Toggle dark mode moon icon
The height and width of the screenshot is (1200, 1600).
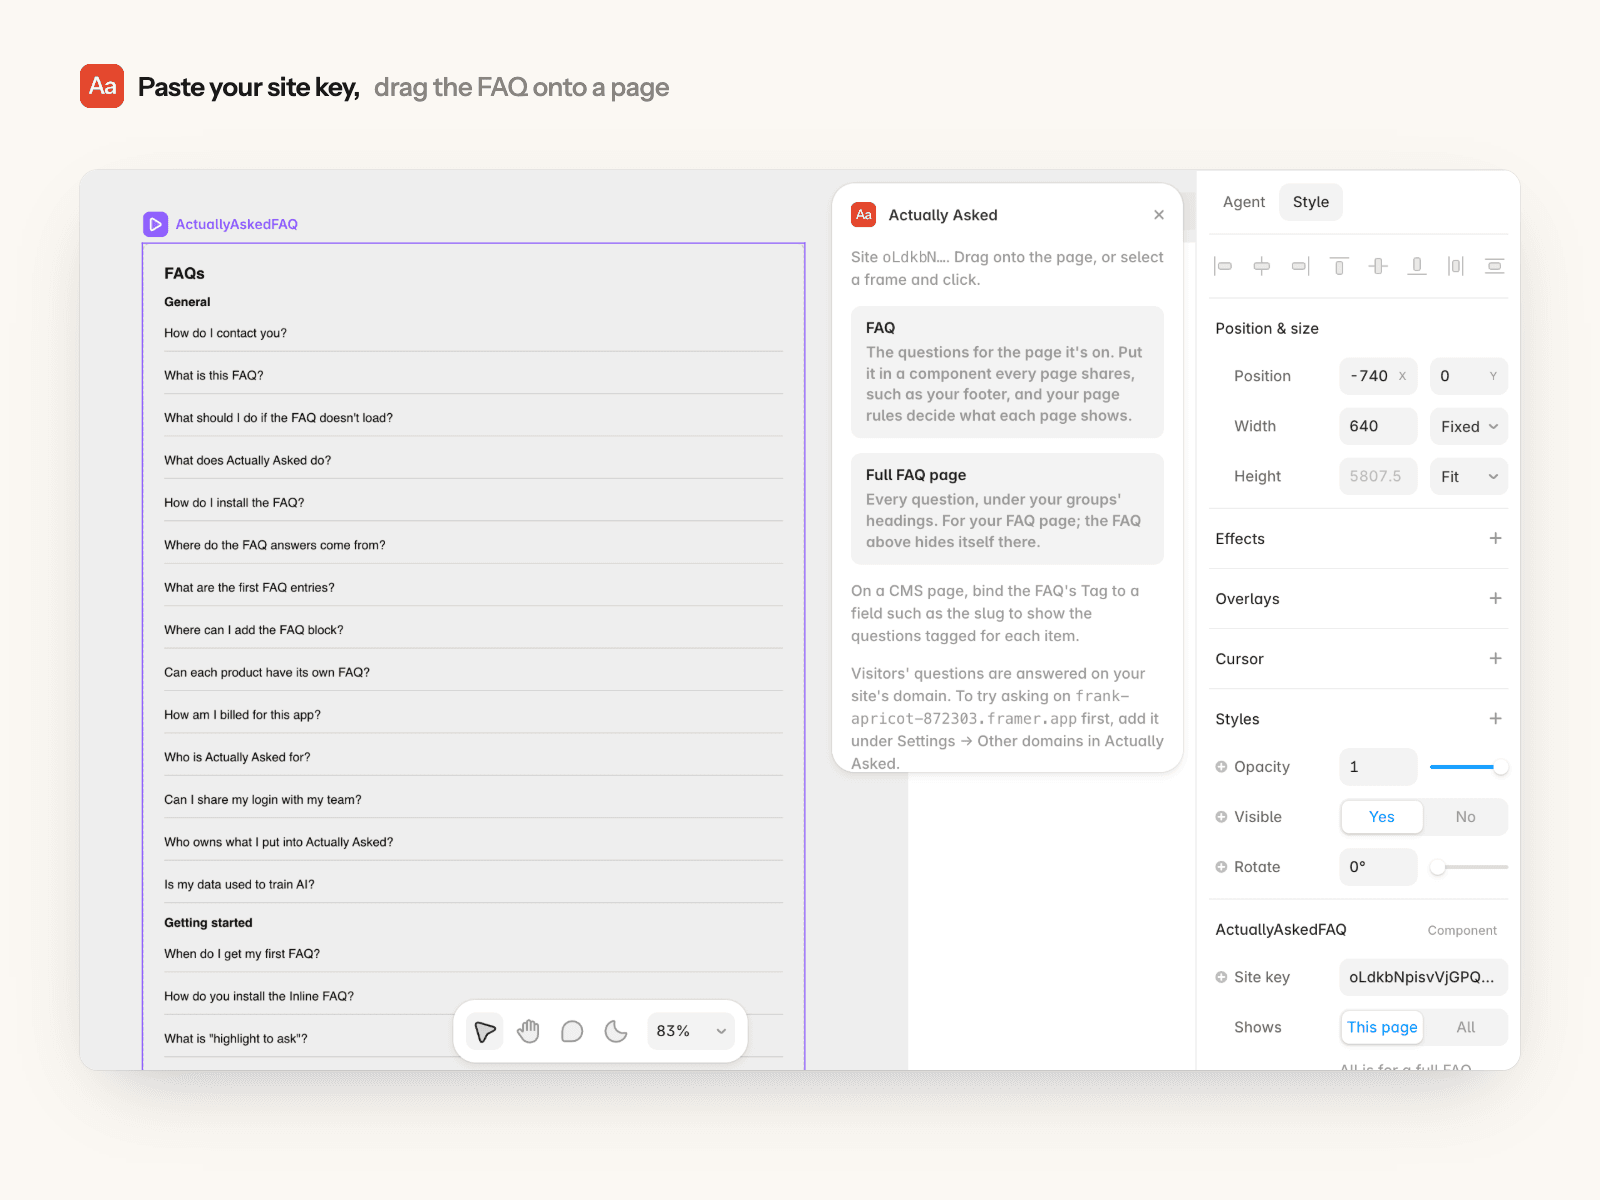(x=616, y=1031)
